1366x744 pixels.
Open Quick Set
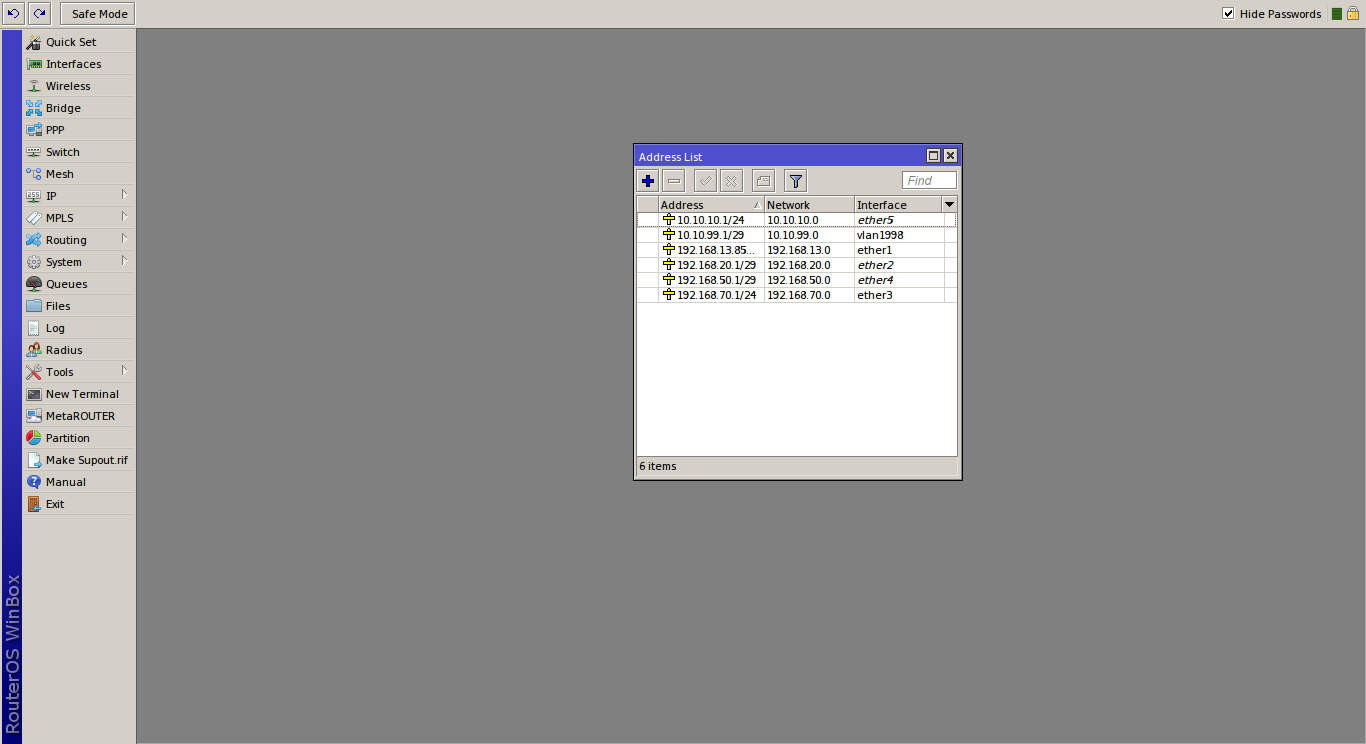coord(78,42)
